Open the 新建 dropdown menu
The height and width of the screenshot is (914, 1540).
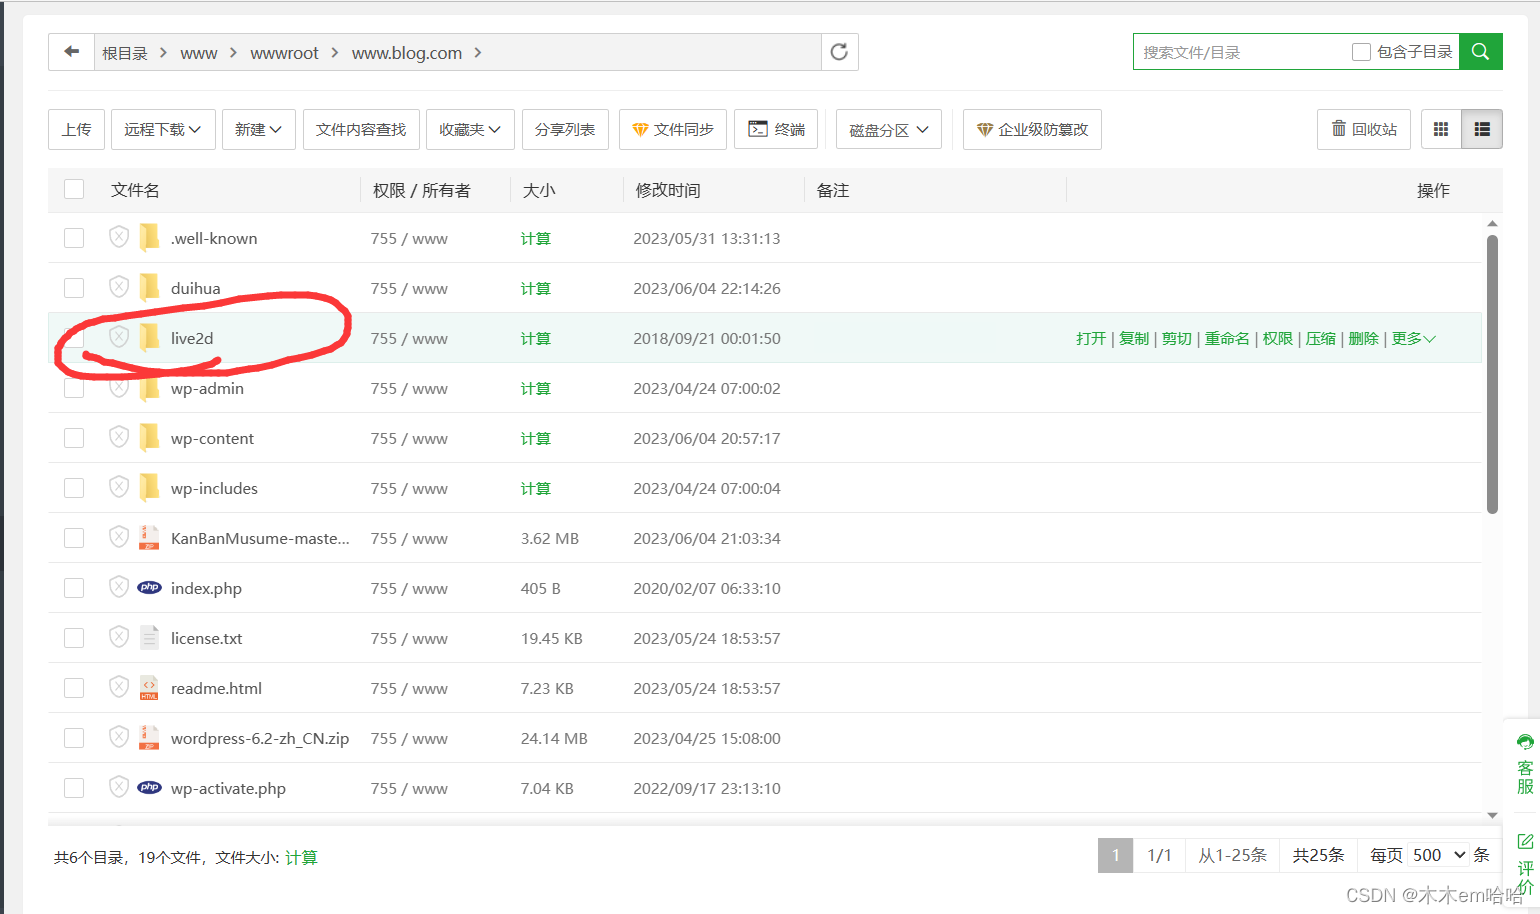click(258, 129)
